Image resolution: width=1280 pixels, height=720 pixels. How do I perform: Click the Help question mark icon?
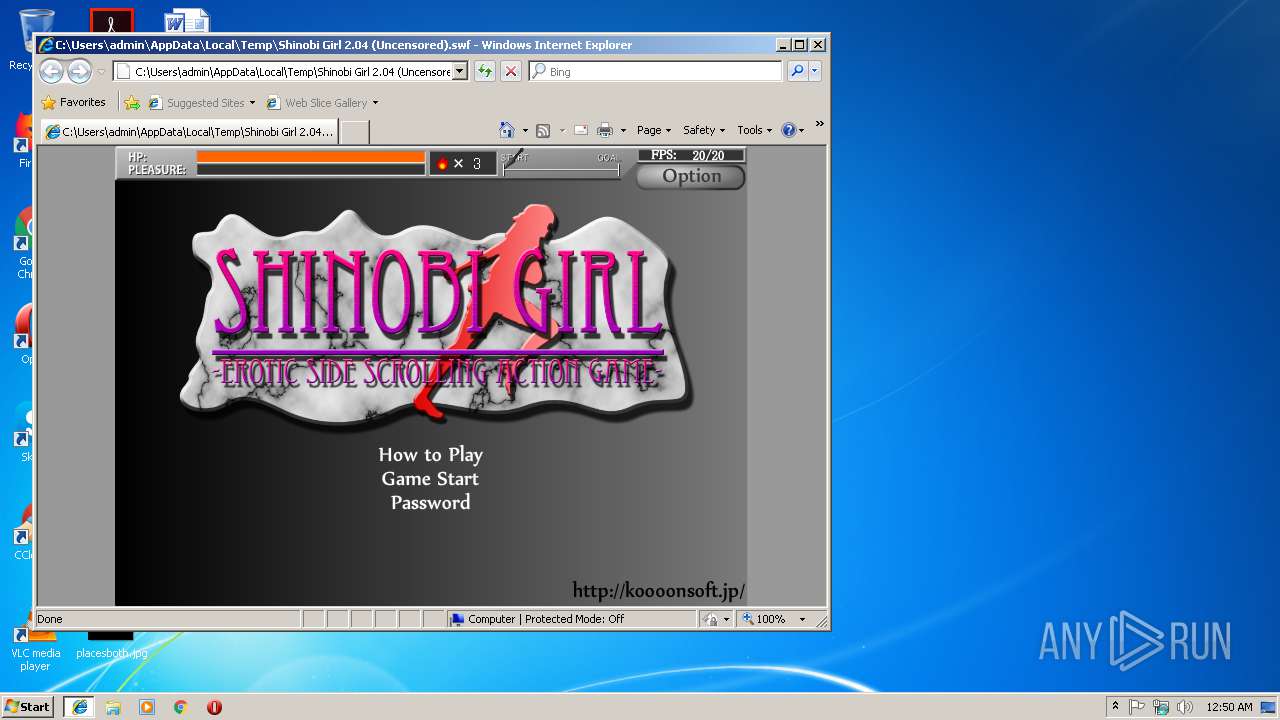click(788, 130)
